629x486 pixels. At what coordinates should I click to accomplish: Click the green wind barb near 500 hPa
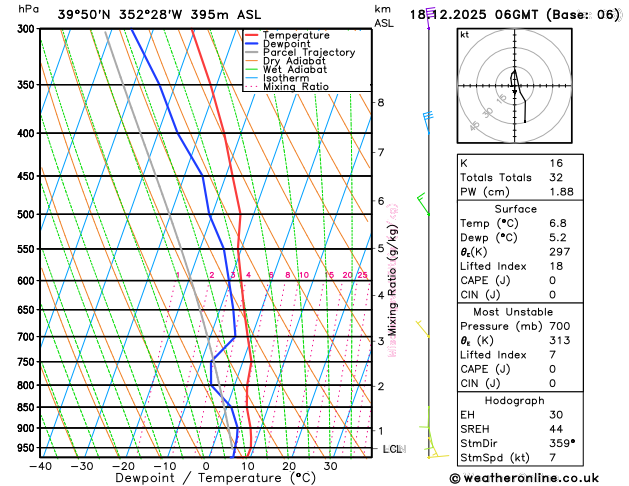[423, 204]
